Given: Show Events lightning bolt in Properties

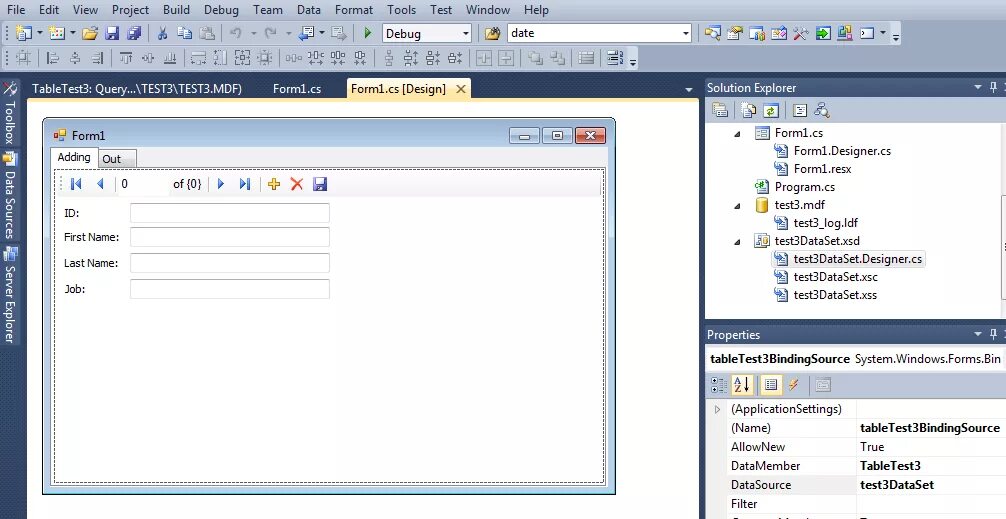Looking at the screenshot, I should click(794, 385).
